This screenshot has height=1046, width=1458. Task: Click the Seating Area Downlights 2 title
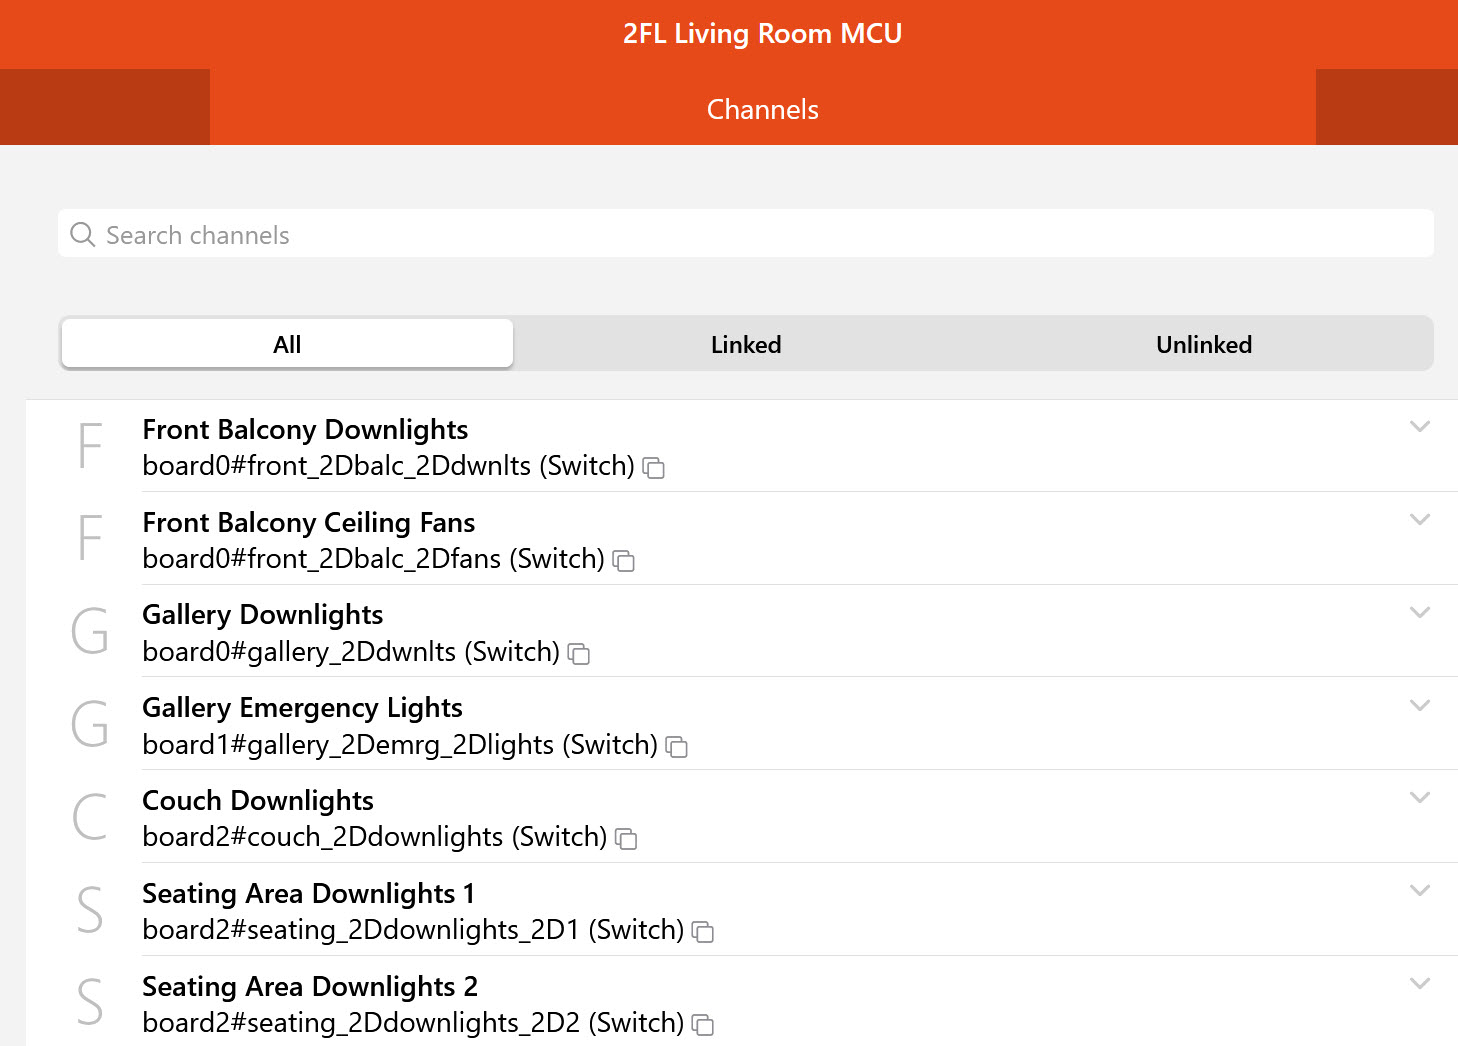310,987
